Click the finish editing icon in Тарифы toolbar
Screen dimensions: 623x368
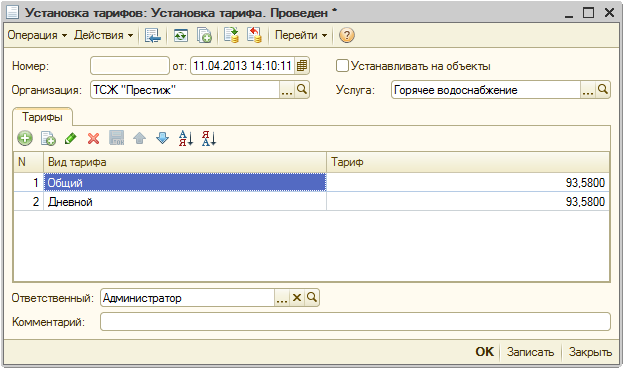tap(117, 138)
